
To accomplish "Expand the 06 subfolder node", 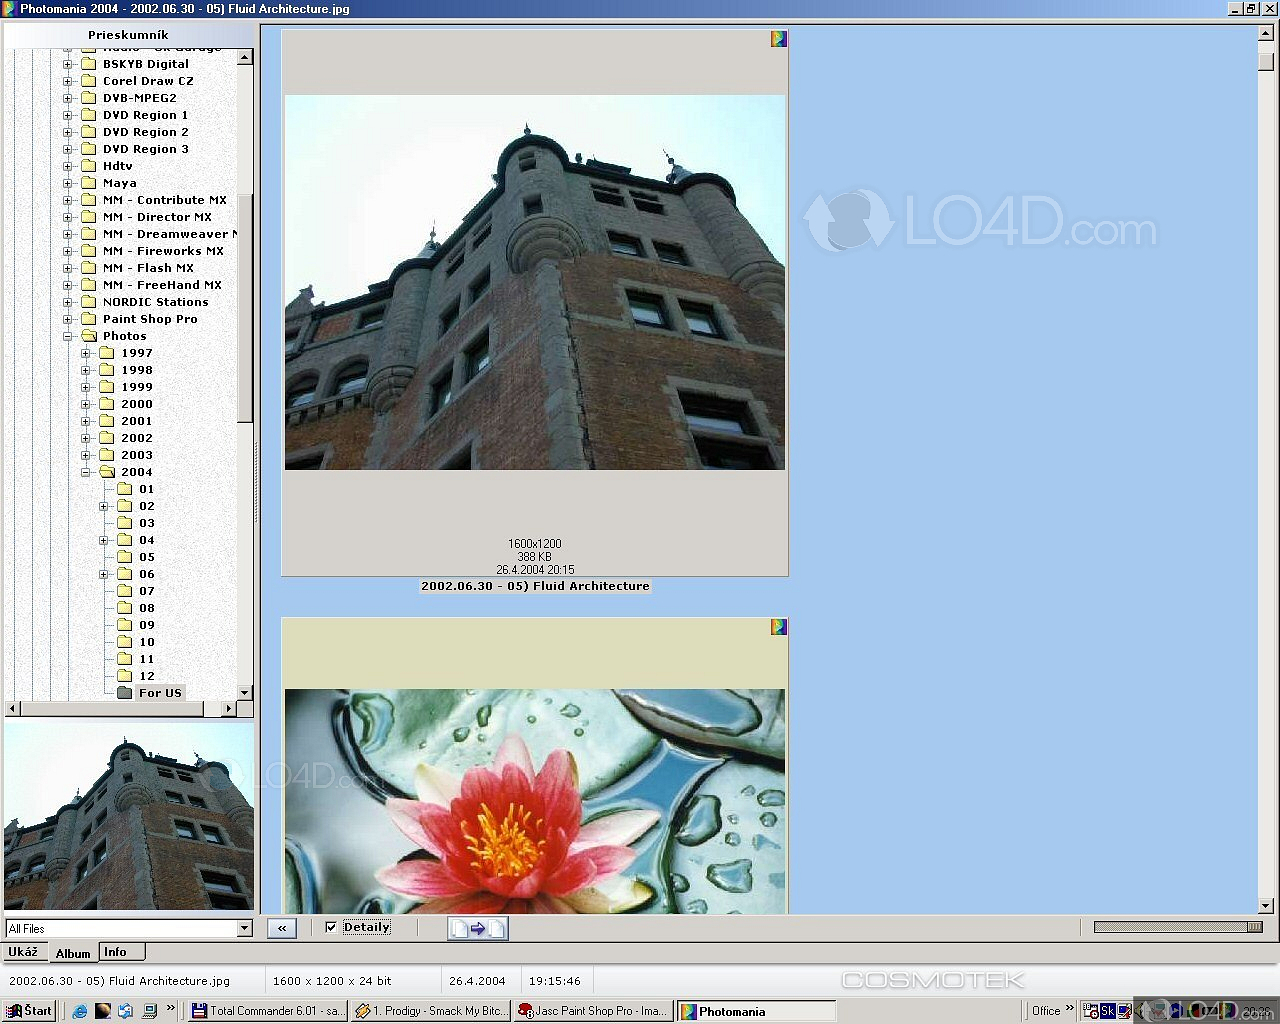I will (104, 574).
